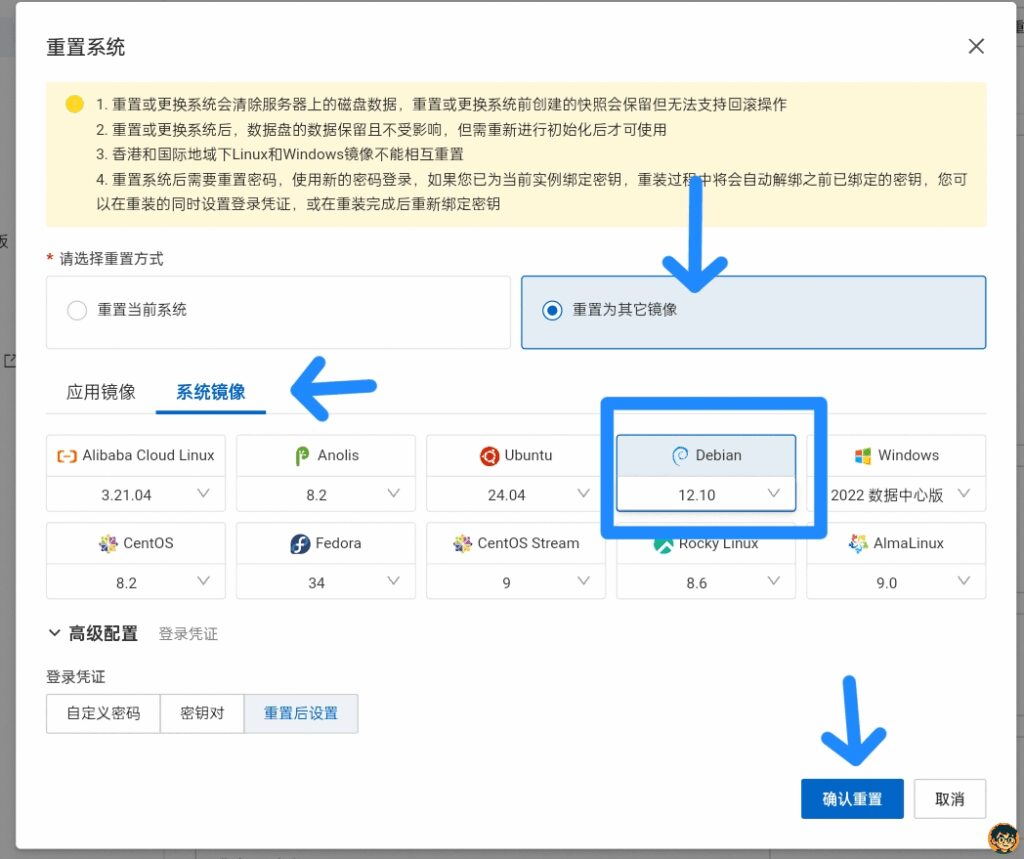Select the 重置当前系统 radio option
The width and height of the screenshot is (1024, 859).
coord(278,312)
